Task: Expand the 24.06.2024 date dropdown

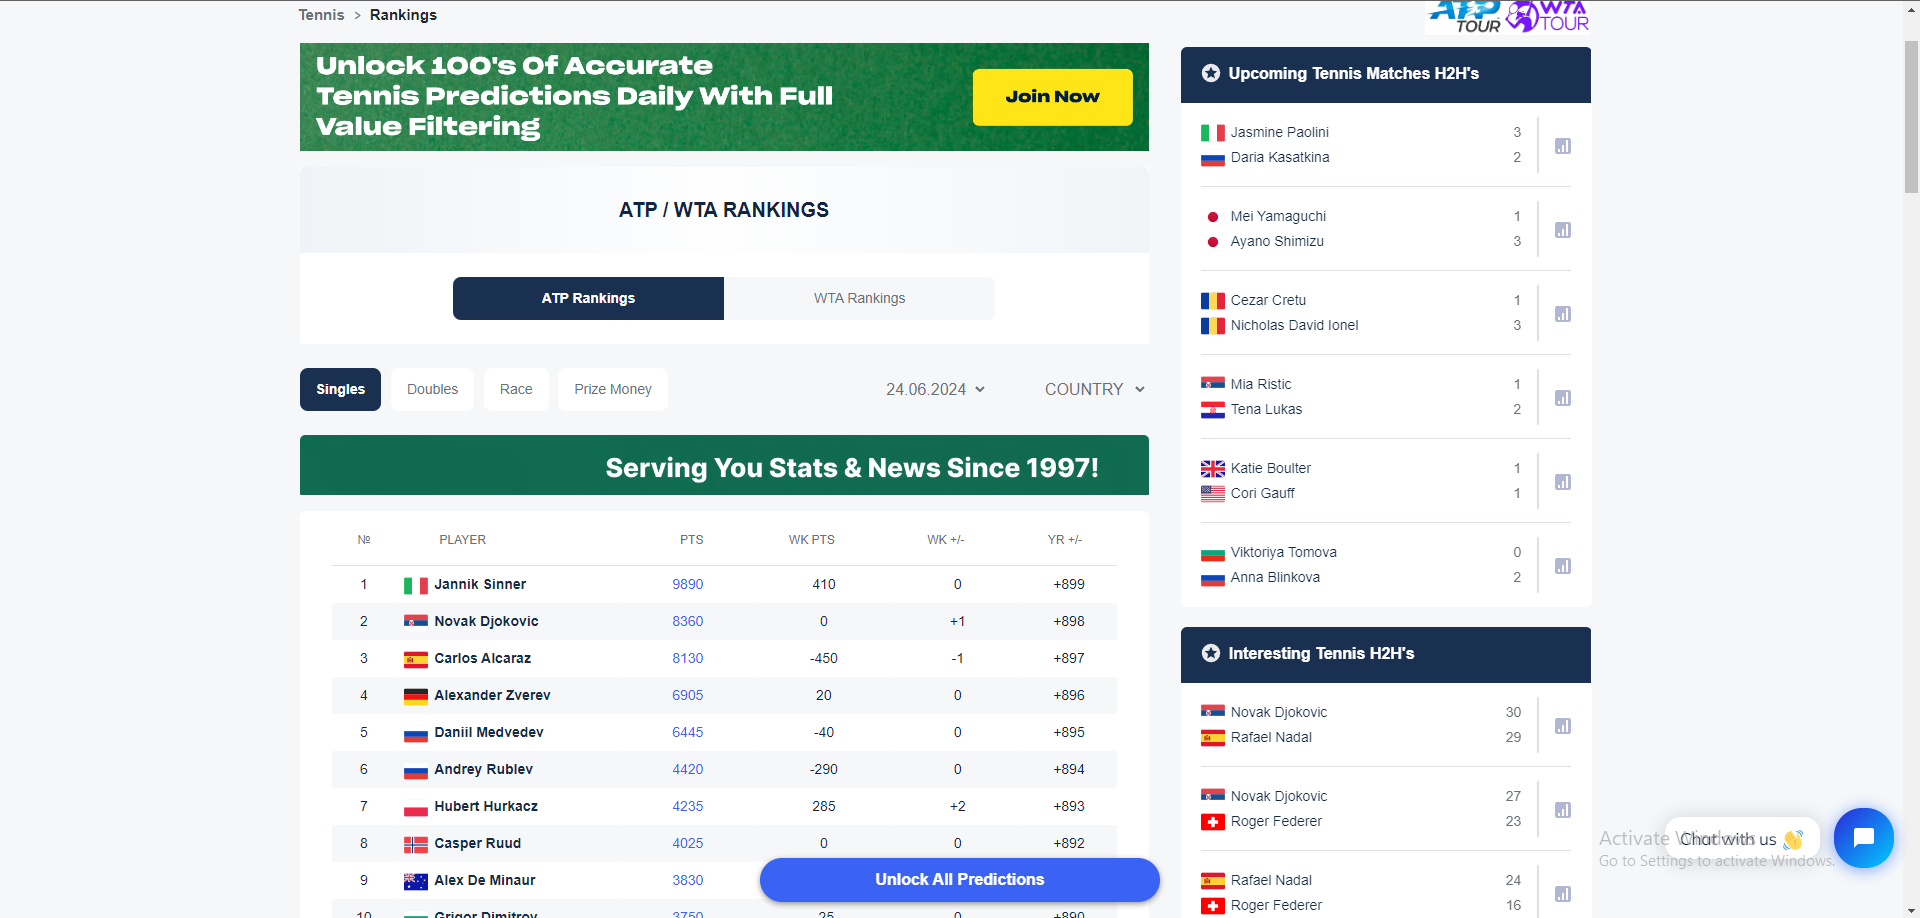Action: pos(935,389)
